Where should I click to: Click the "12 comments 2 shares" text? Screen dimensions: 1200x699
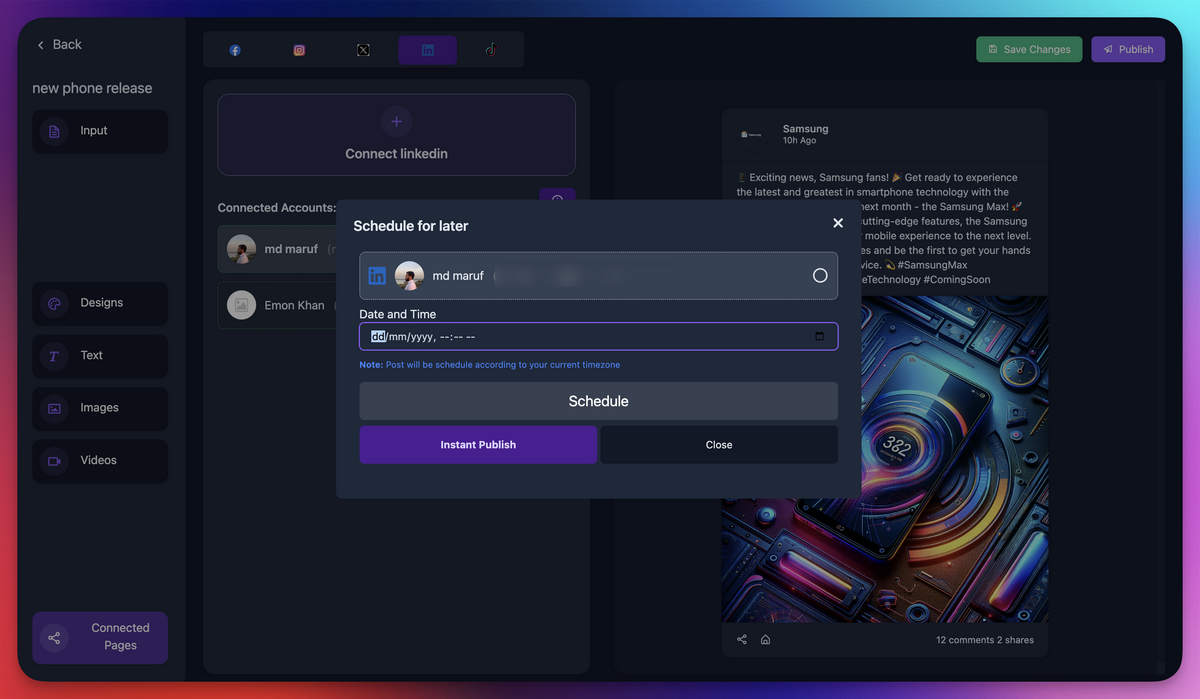(985, 640)
